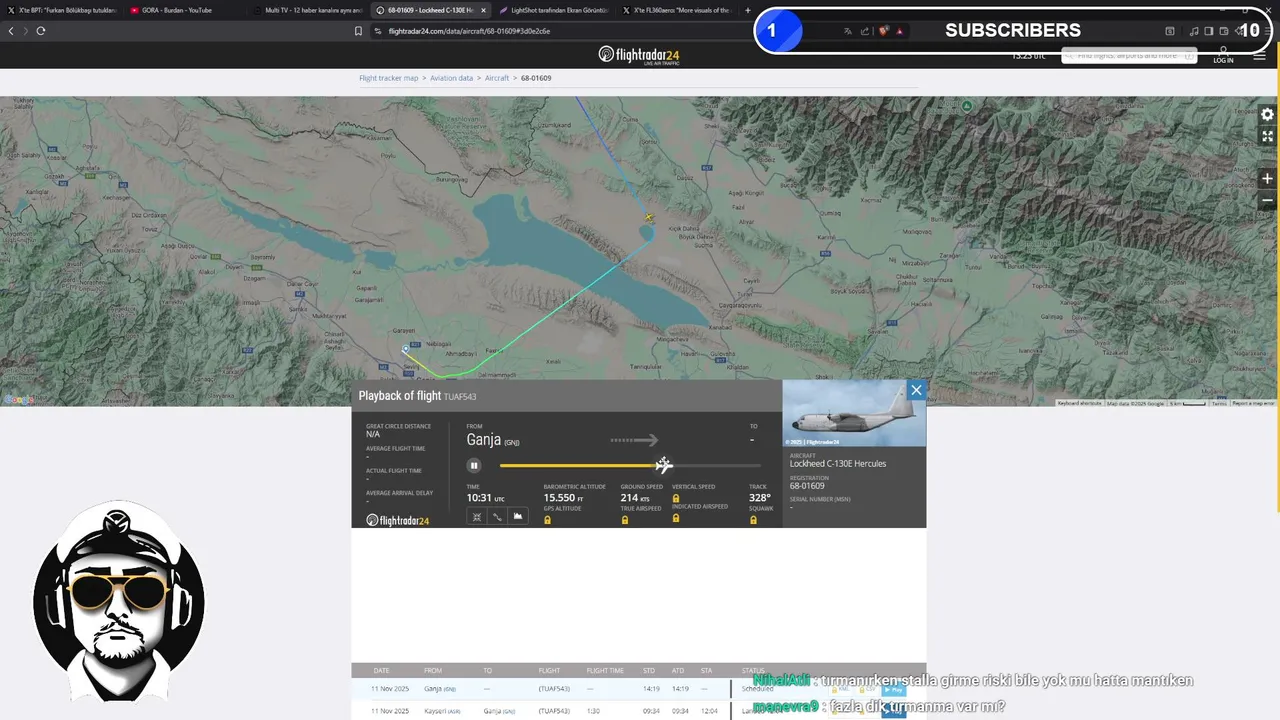The image size is (1280, 720).
Task: Open map settings gear icon
Action: [x=1267, y=115]
